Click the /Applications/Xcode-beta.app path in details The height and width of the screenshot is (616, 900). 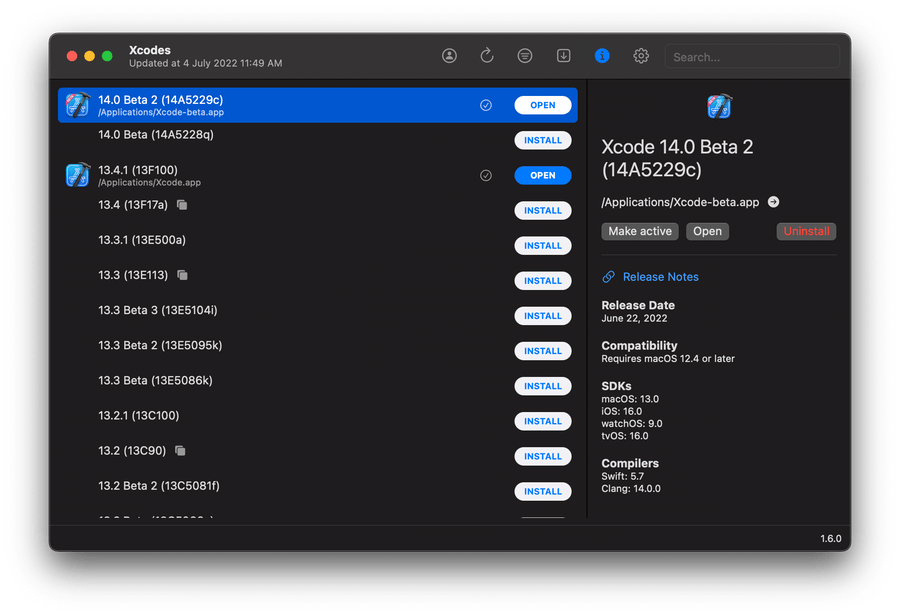pyautogui.click(x=680, y=202)
